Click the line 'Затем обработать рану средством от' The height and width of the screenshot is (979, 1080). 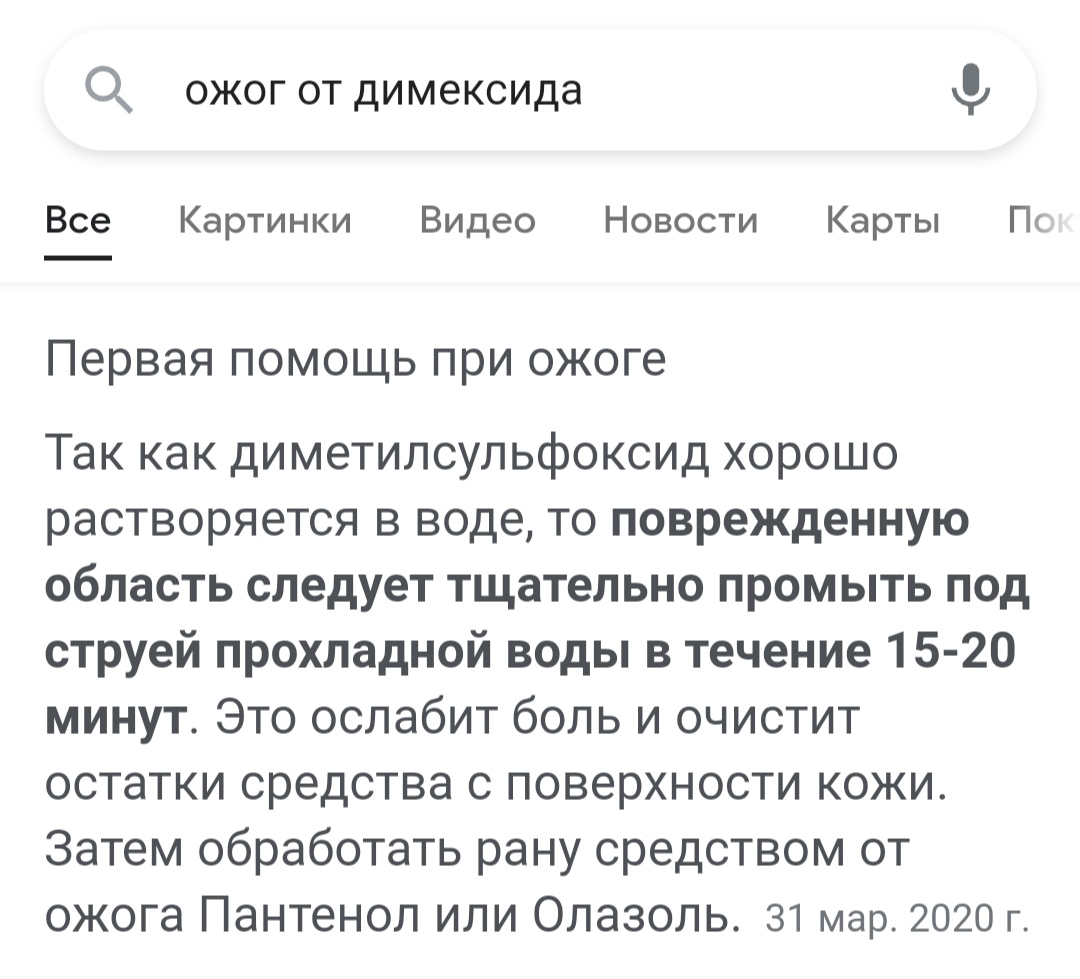(478, 850)
